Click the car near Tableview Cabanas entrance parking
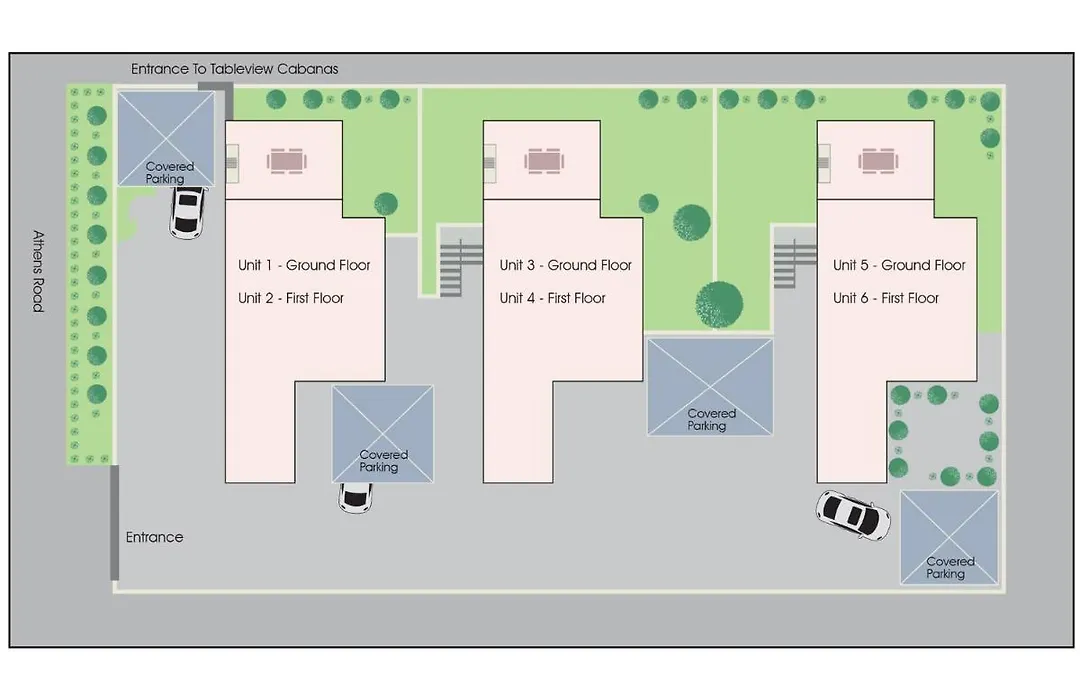The height and width of the screenshot is (700, 1080). [187, 212]
